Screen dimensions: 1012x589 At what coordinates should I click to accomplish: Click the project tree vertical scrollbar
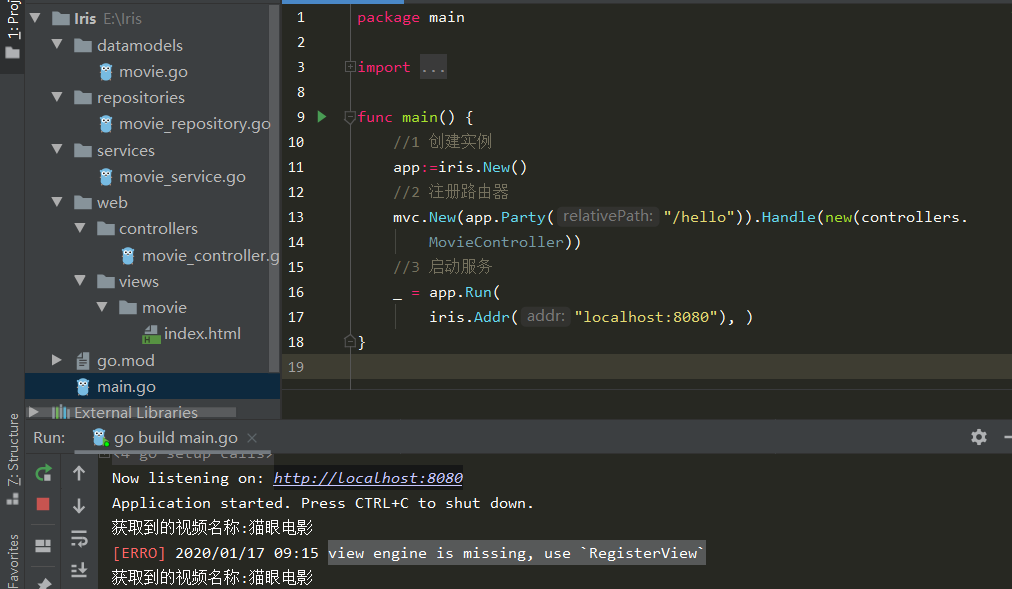(x=275, y=187)
